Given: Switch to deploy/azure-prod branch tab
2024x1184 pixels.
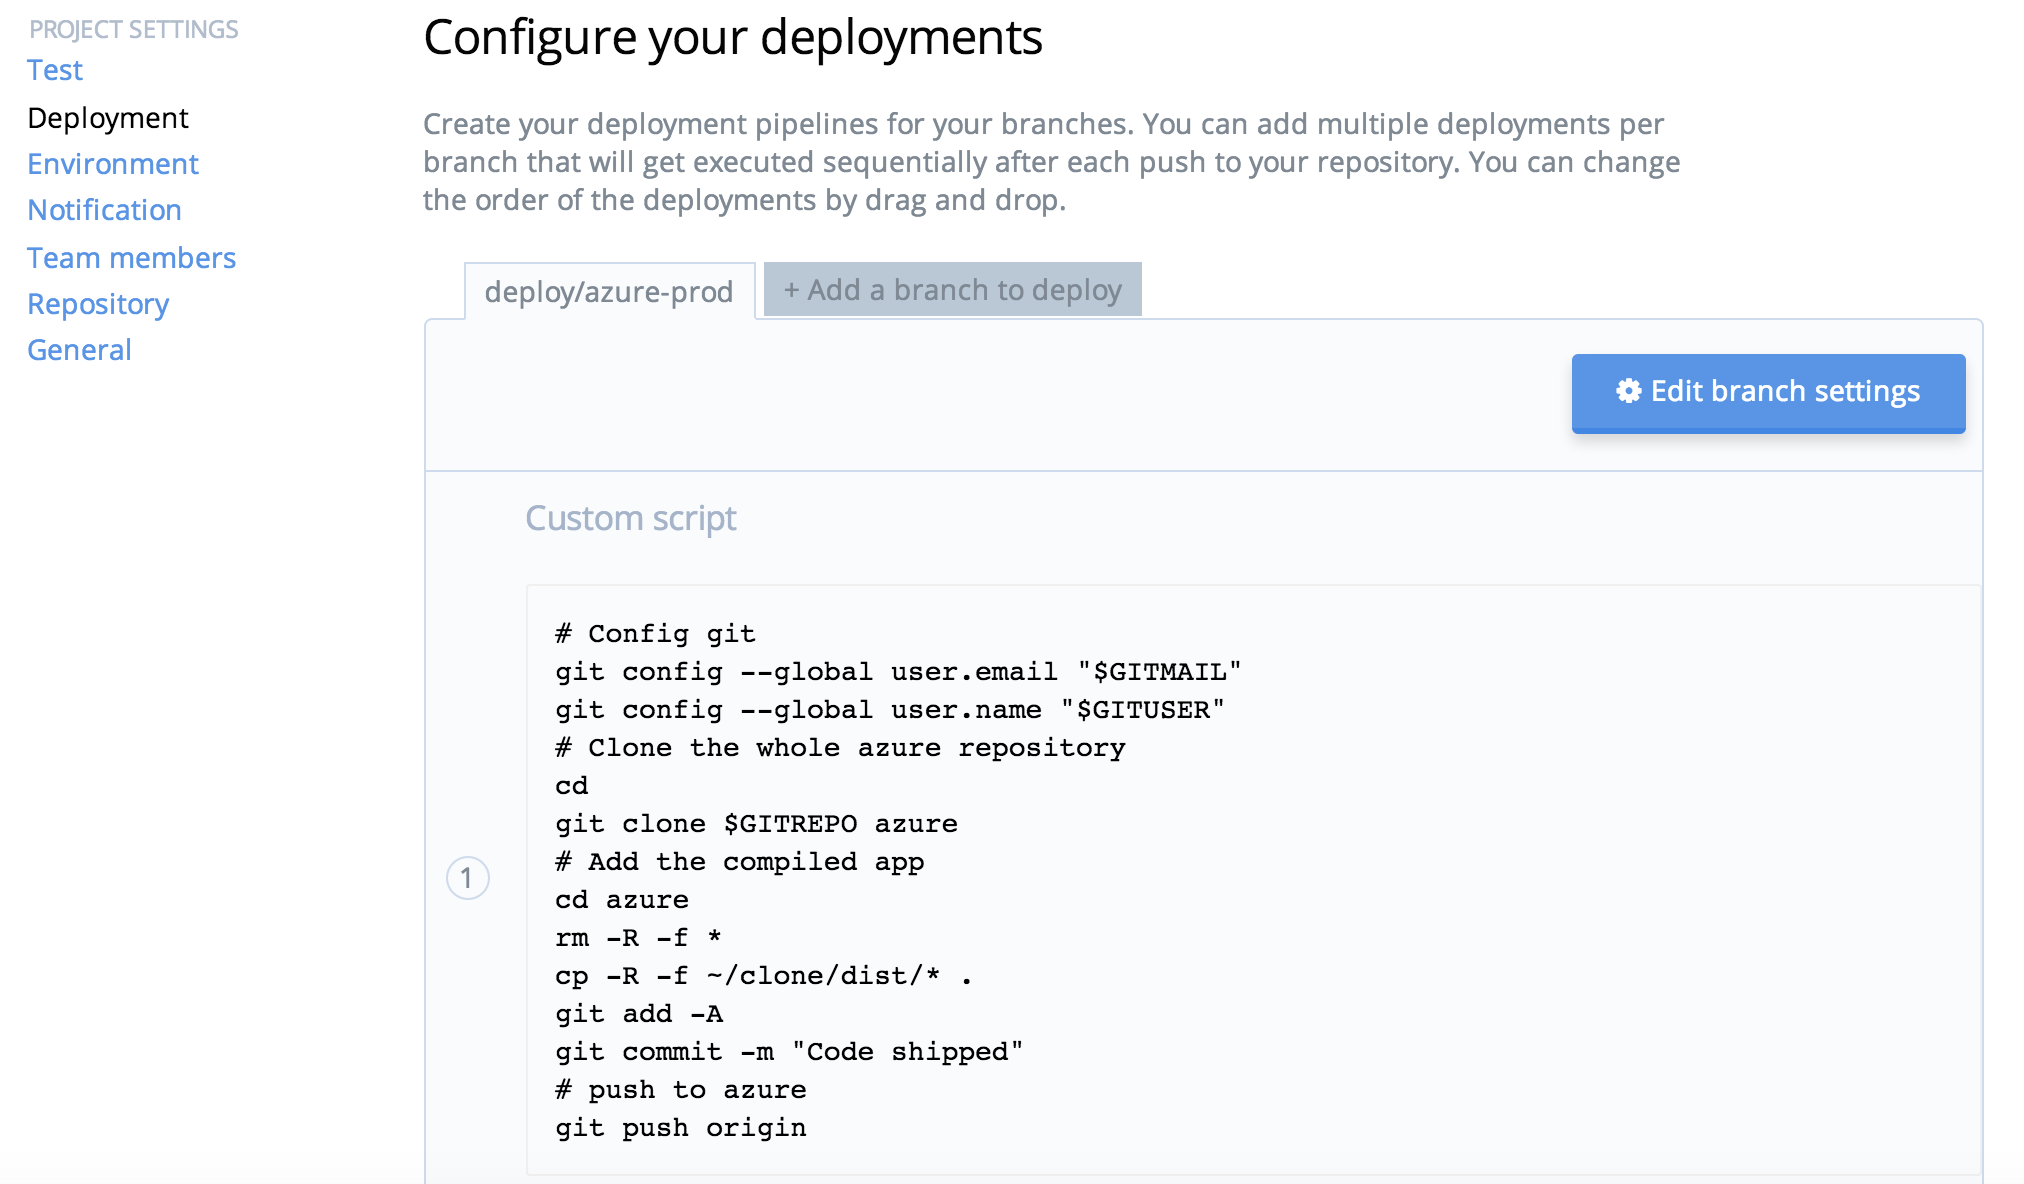Looking at the screenshot, I should pos(609,292).
